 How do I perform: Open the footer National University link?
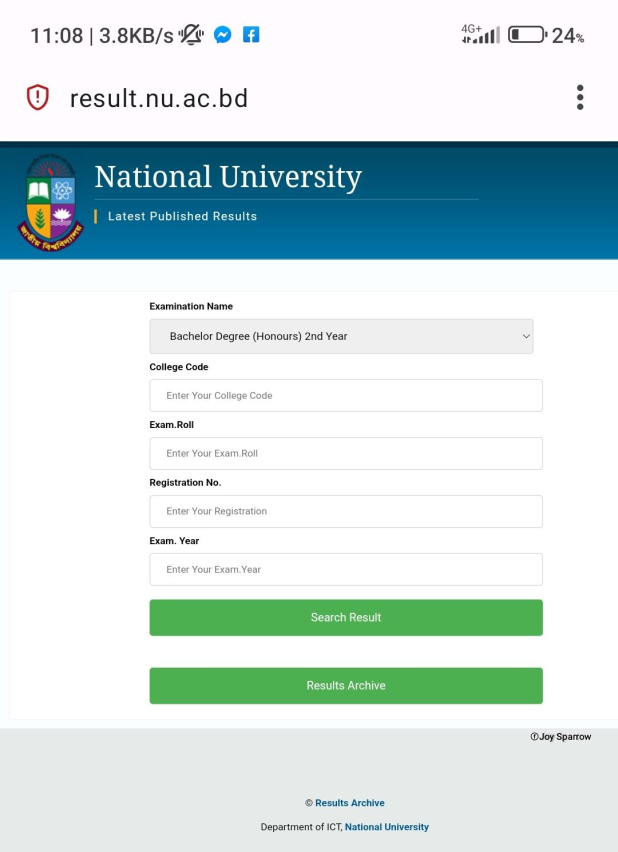coord(386,827)
